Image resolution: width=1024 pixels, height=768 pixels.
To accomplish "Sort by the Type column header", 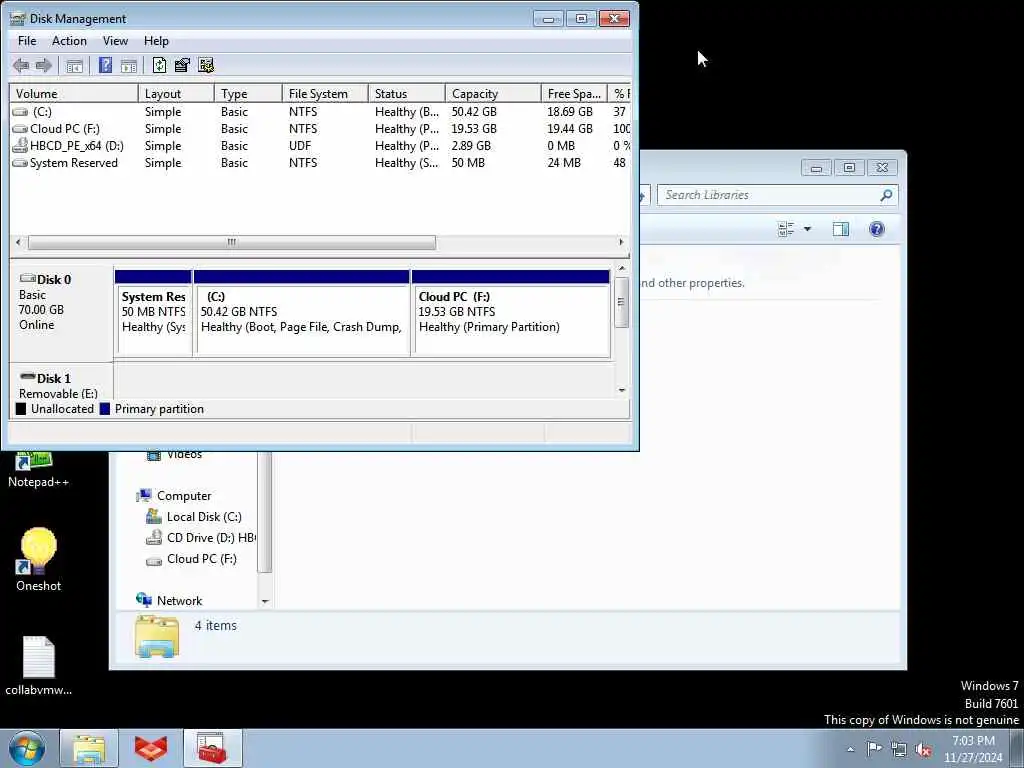I will pyautogui.click(x=248, y=93).
